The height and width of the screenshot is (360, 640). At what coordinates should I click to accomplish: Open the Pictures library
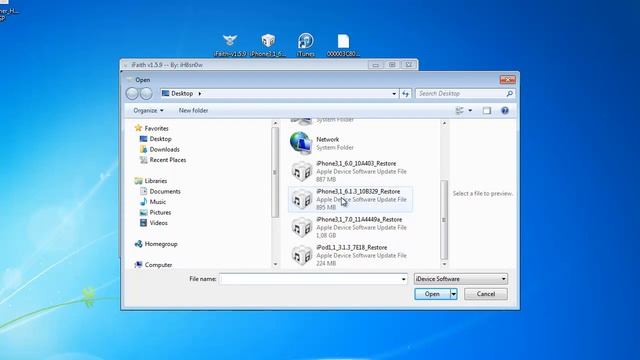(x=155, y=213)
